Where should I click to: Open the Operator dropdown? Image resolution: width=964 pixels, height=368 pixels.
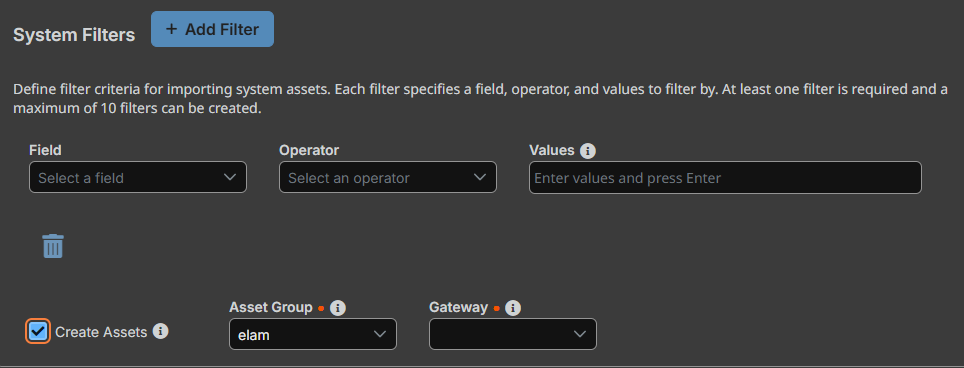click(387, 178)
